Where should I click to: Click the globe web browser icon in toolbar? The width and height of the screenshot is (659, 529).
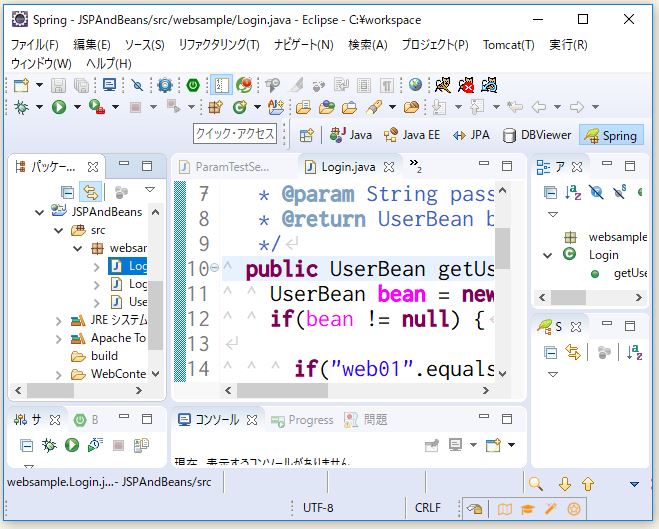pyautogui.click(x=415, y=85)
